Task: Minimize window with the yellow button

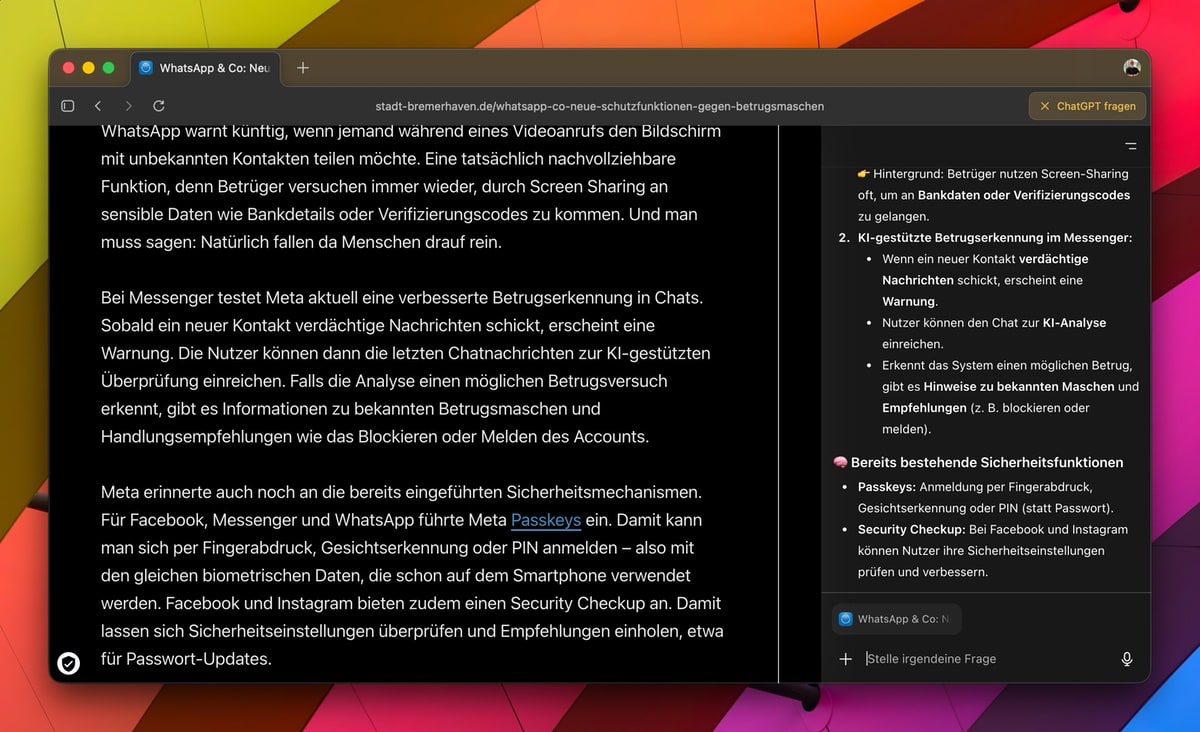Action: 89,68
